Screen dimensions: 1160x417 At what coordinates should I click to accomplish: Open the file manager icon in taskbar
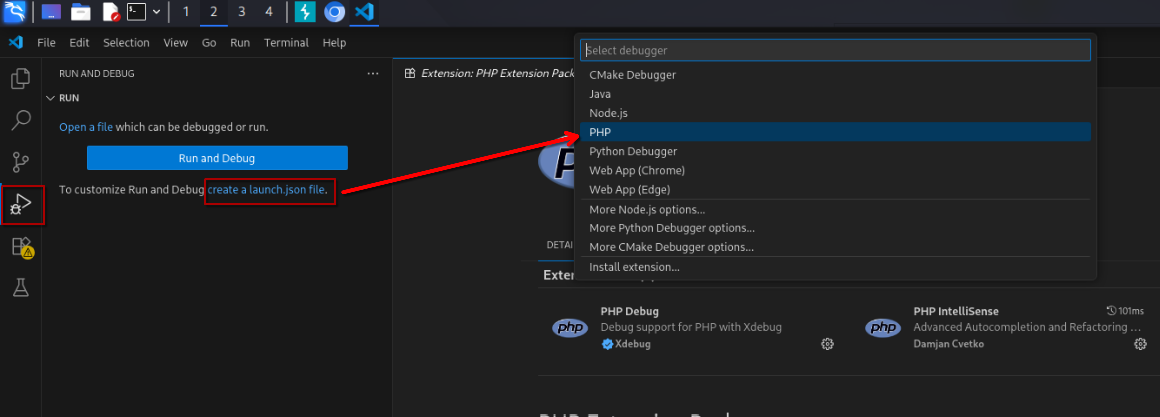81,12
